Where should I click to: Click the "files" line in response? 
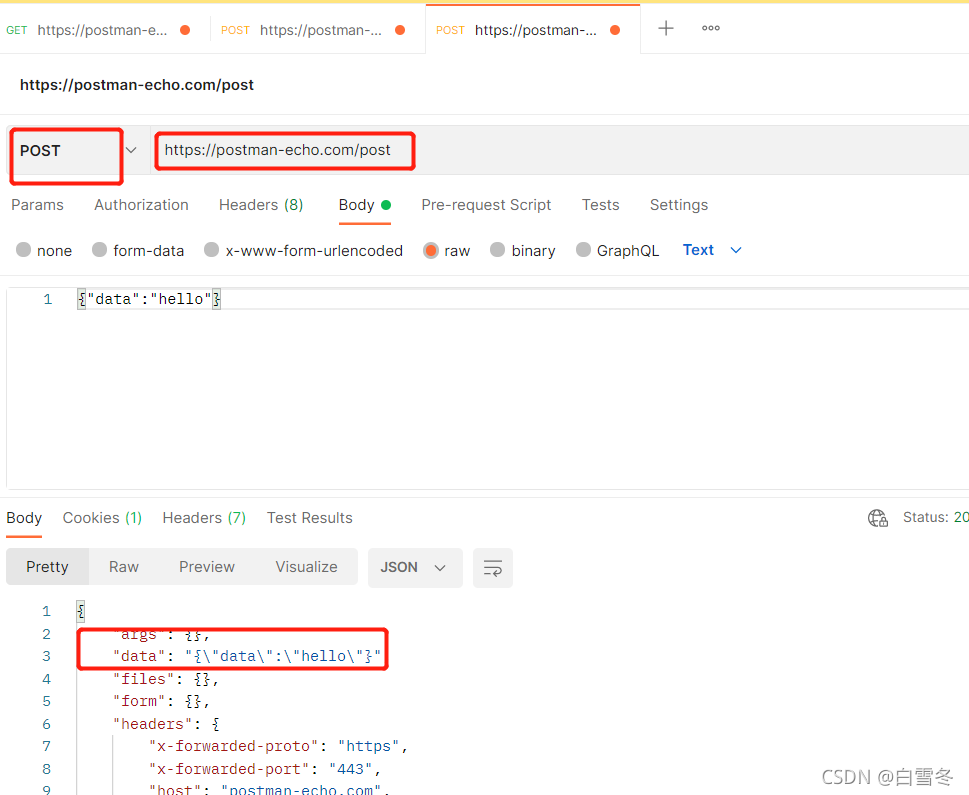pyautogui.click(x=166, y=679)
